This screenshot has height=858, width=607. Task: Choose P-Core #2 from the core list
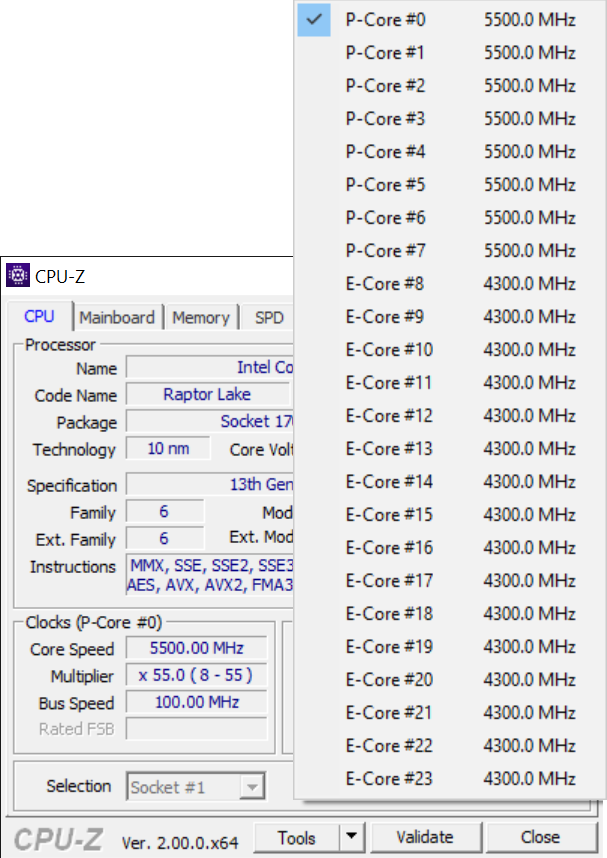(x=449, y=86)
